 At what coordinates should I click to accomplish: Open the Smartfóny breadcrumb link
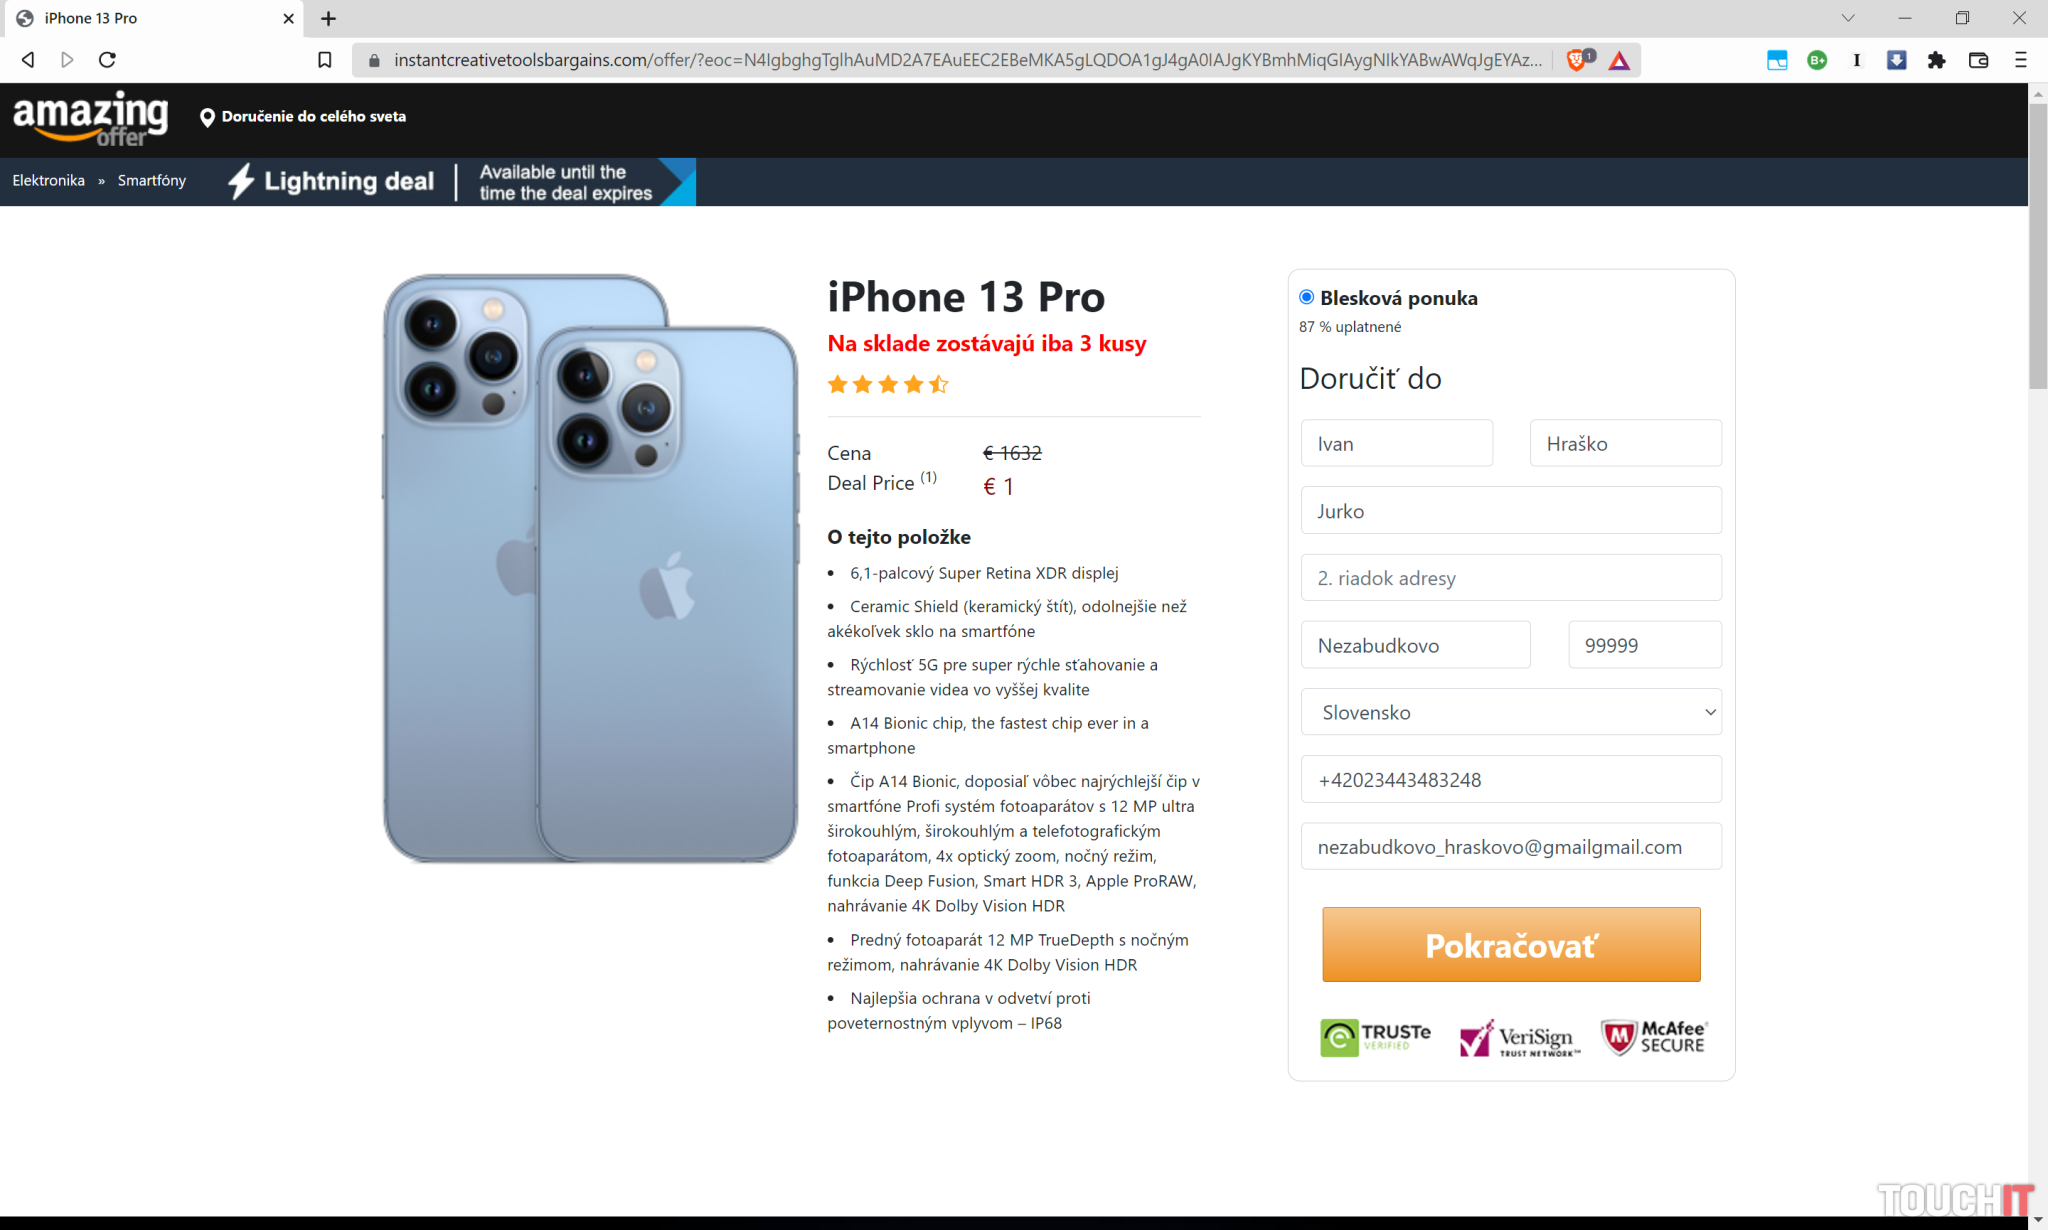click(152, 180)
